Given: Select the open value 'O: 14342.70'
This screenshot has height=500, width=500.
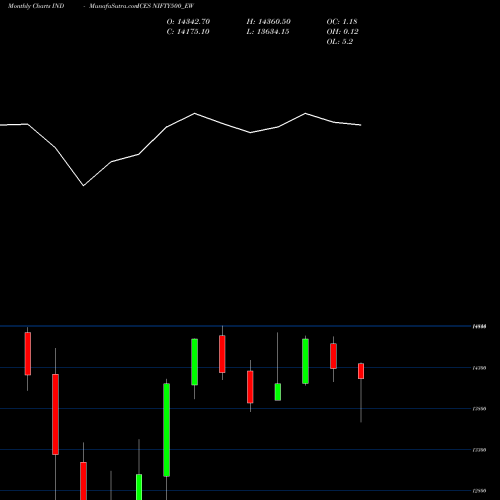Looking at the screenshot, I should (188, 22).
